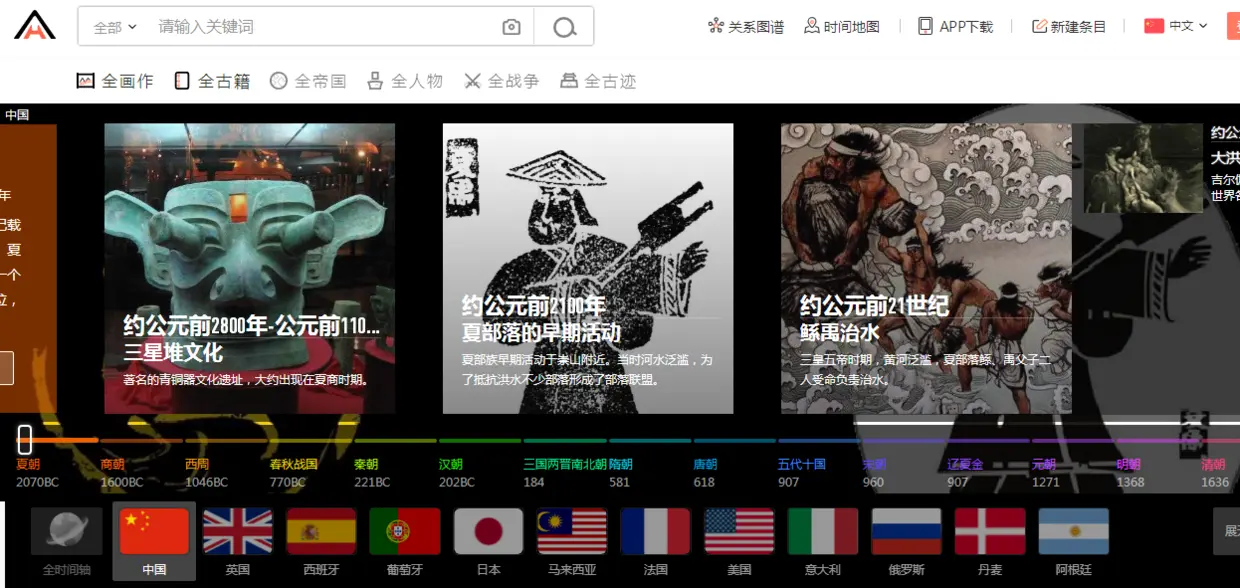Jump to 隋朝 581 on timeline
Image resolution: width=1240 pixels, height=588 pixels.
(621, 473)
